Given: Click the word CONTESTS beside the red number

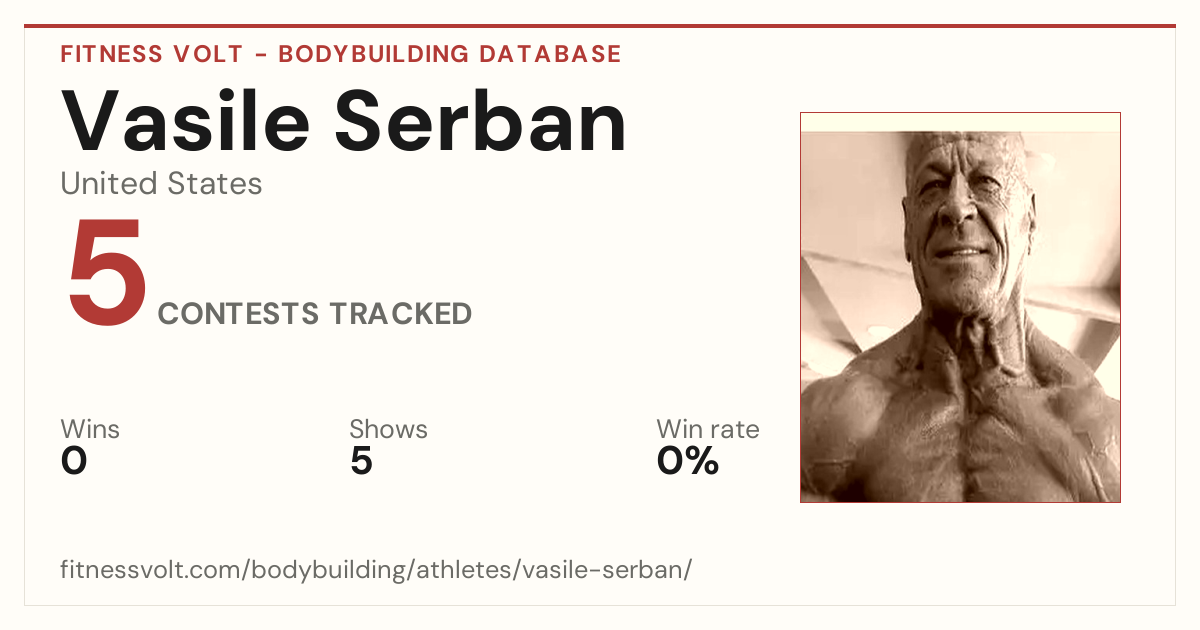Looking at the screenshot, I should point(239,313).
